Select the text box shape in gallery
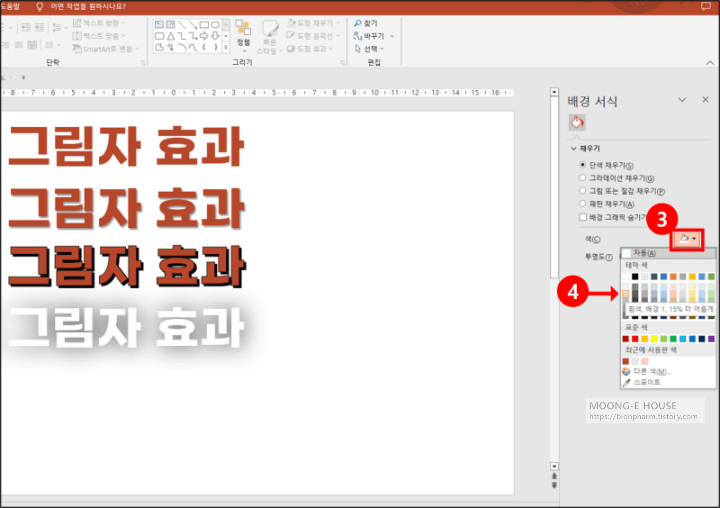This screenshot has height=508, width=720. (159, 24)
